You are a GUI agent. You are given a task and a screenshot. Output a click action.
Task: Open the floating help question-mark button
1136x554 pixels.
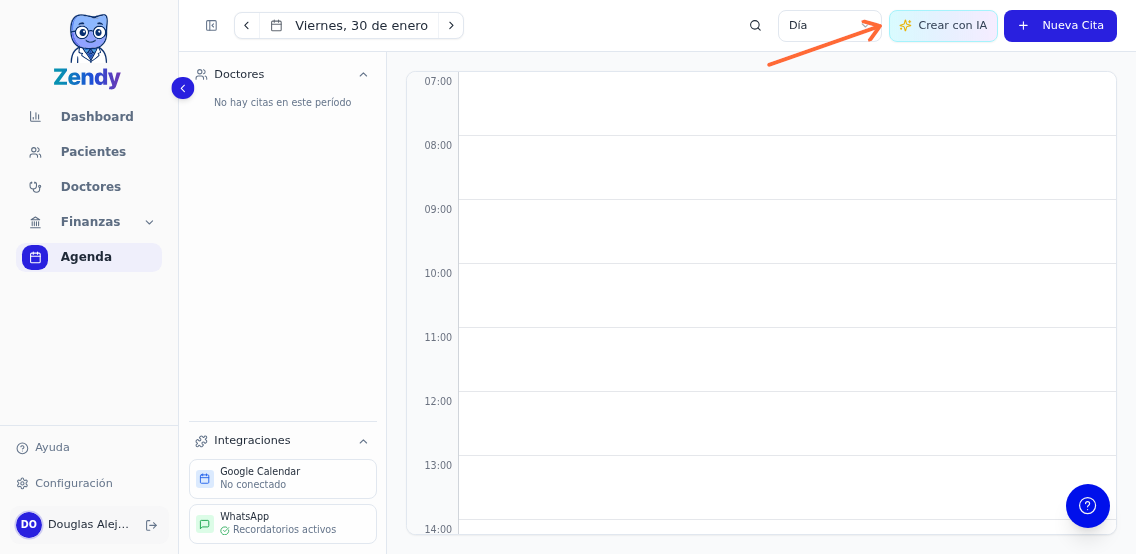[x=1087, y=506]
